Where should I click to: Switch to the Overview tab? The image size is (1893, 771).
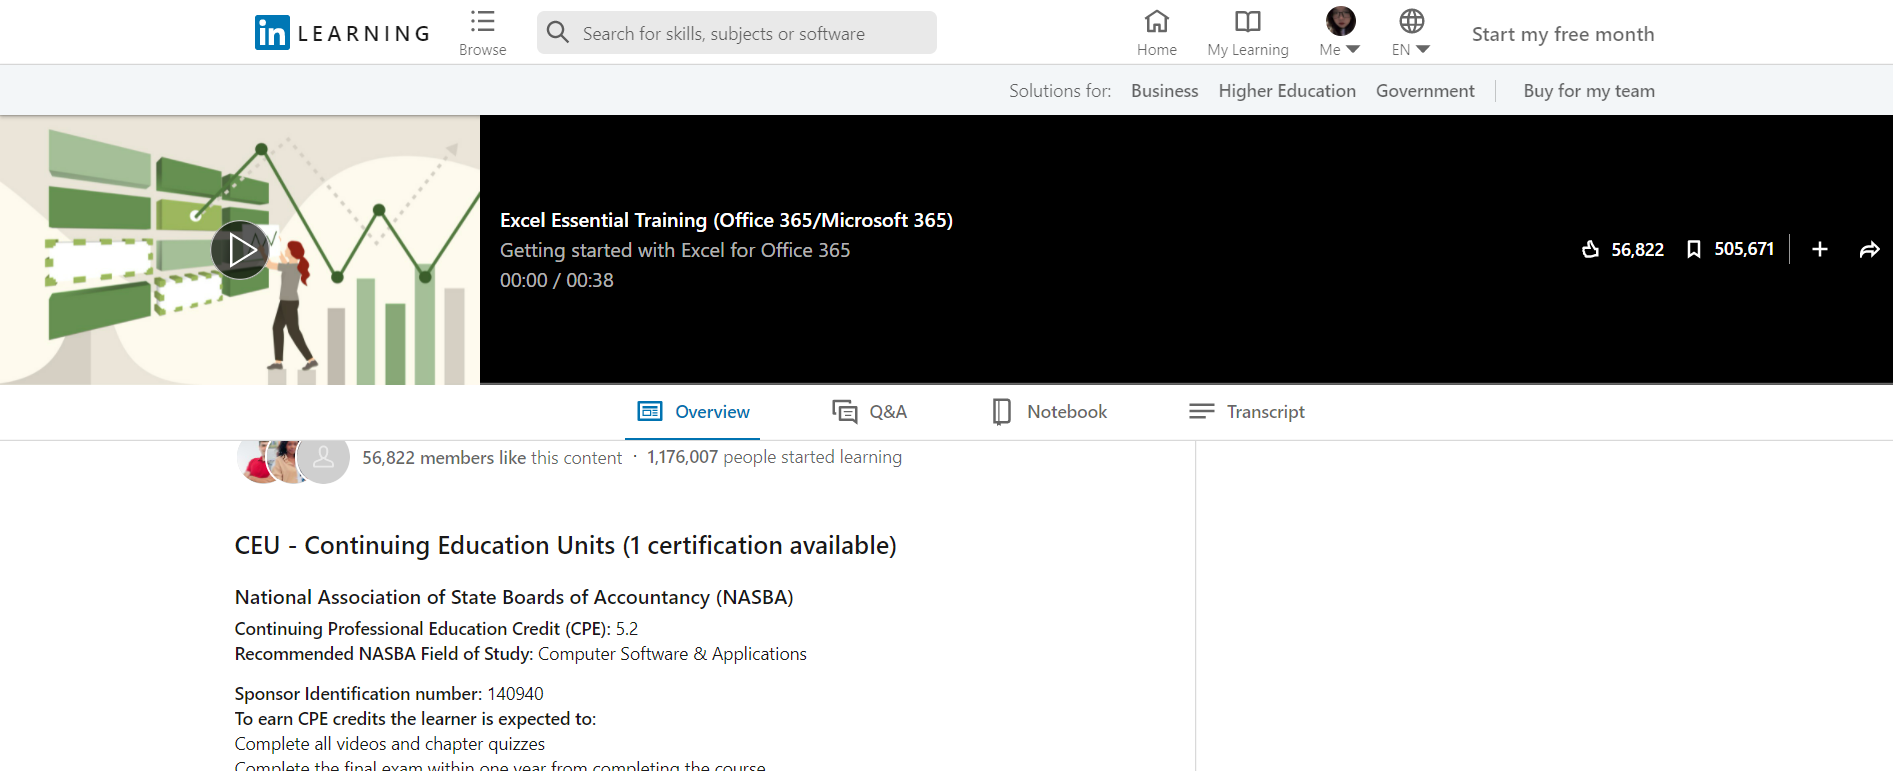693,411
